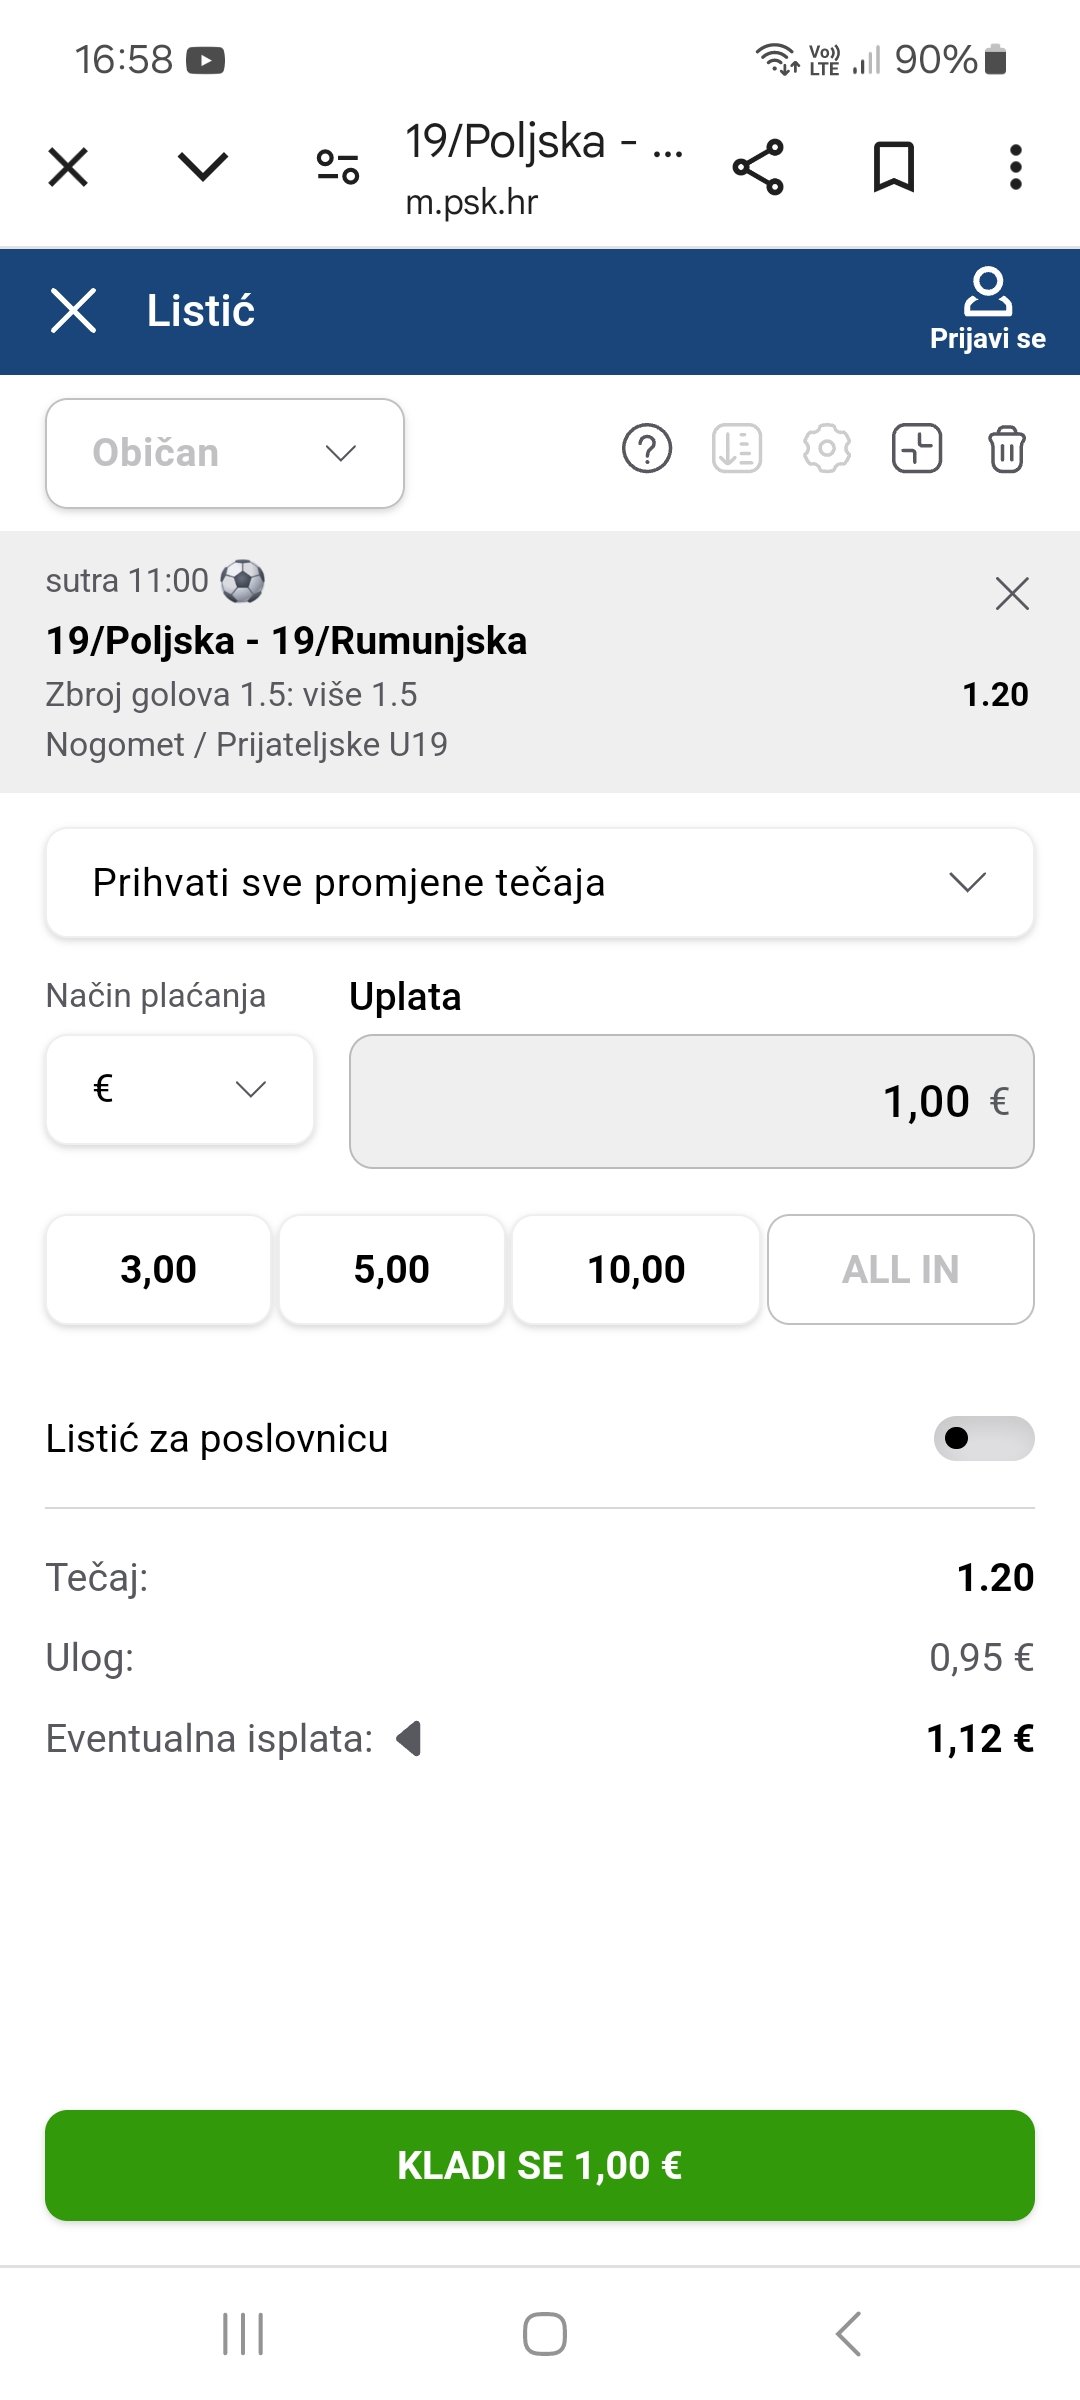Image resolution: width=1080 pixels, height=2400 pixels.
Task: Click the Uplata amount input field
Action: point(691,1101)
